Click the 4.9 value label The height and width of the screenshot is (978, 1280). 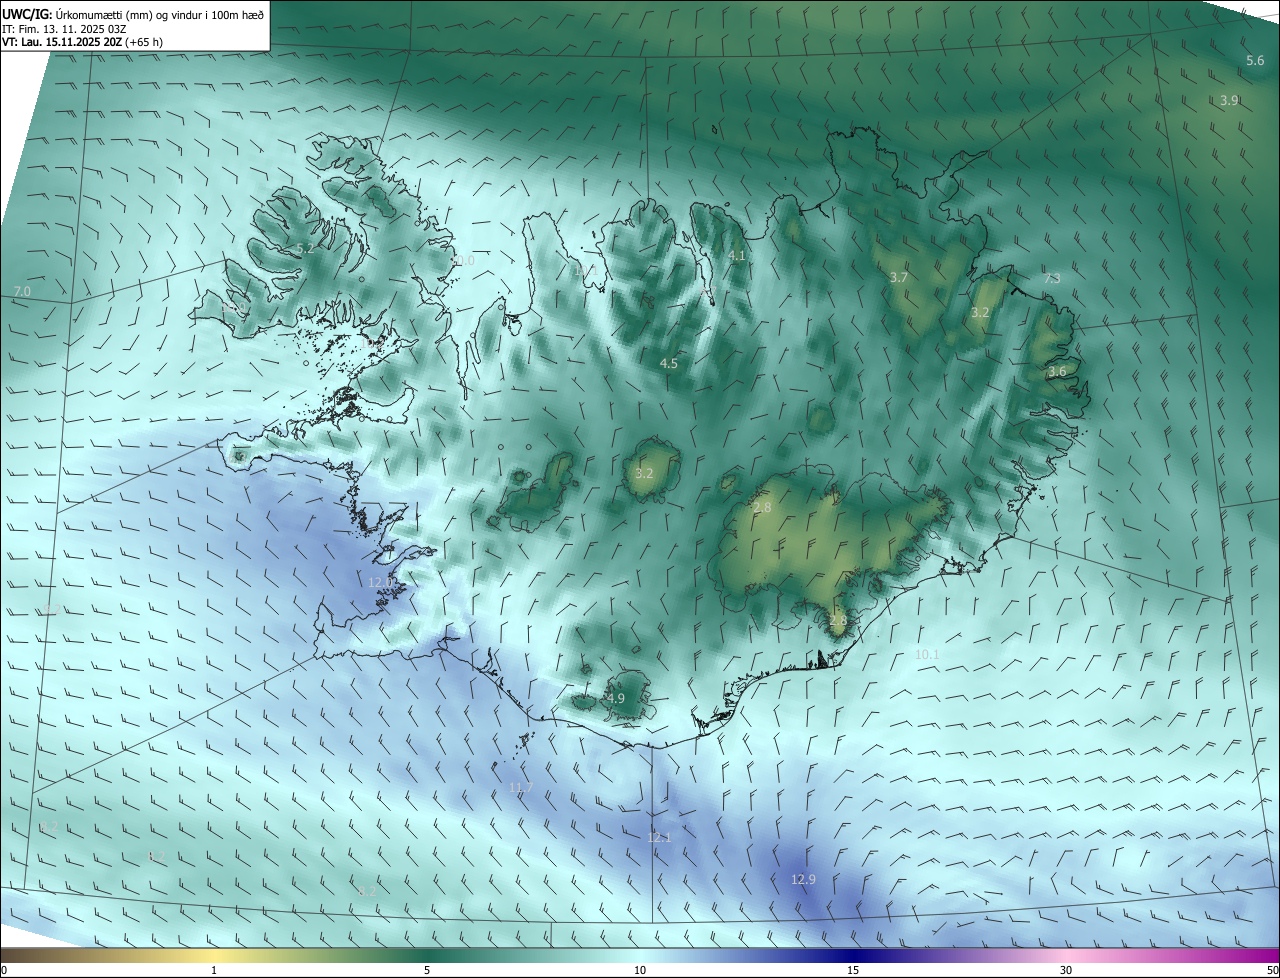[x=615, y=699]
